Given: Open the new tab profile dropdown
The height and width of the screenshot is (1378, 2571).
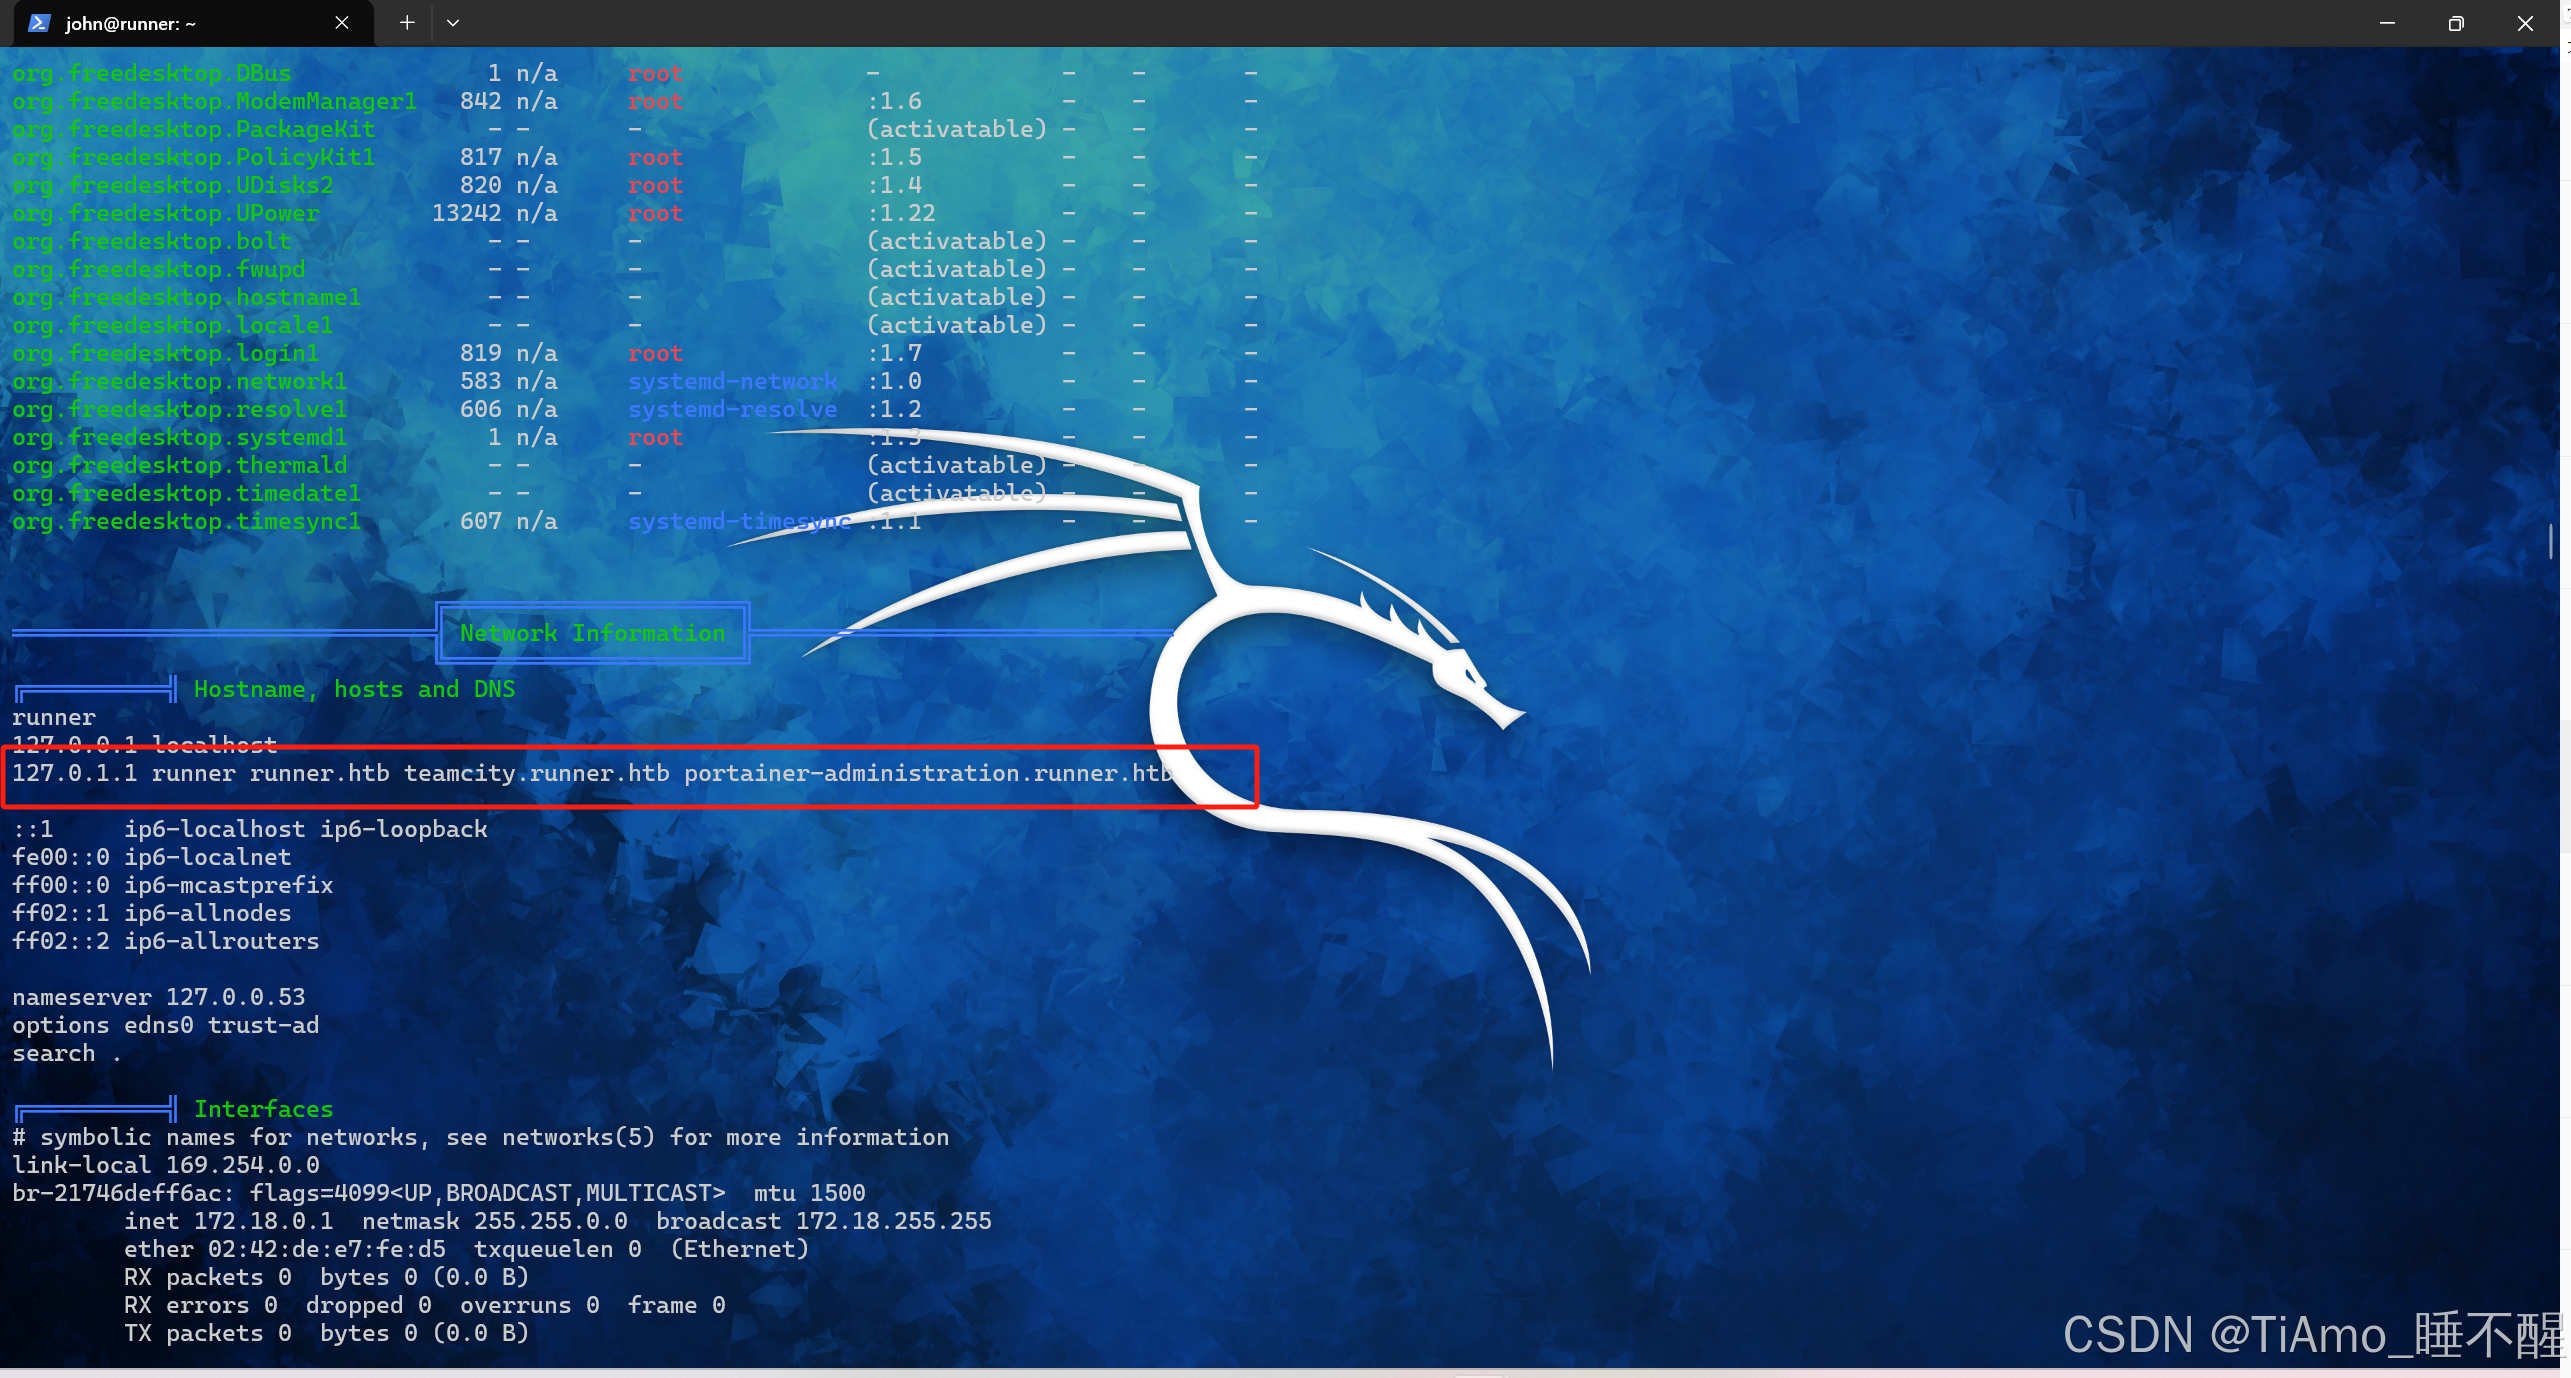Looking at the screenshot, I should pyautogui.click(x=453, y=23).
